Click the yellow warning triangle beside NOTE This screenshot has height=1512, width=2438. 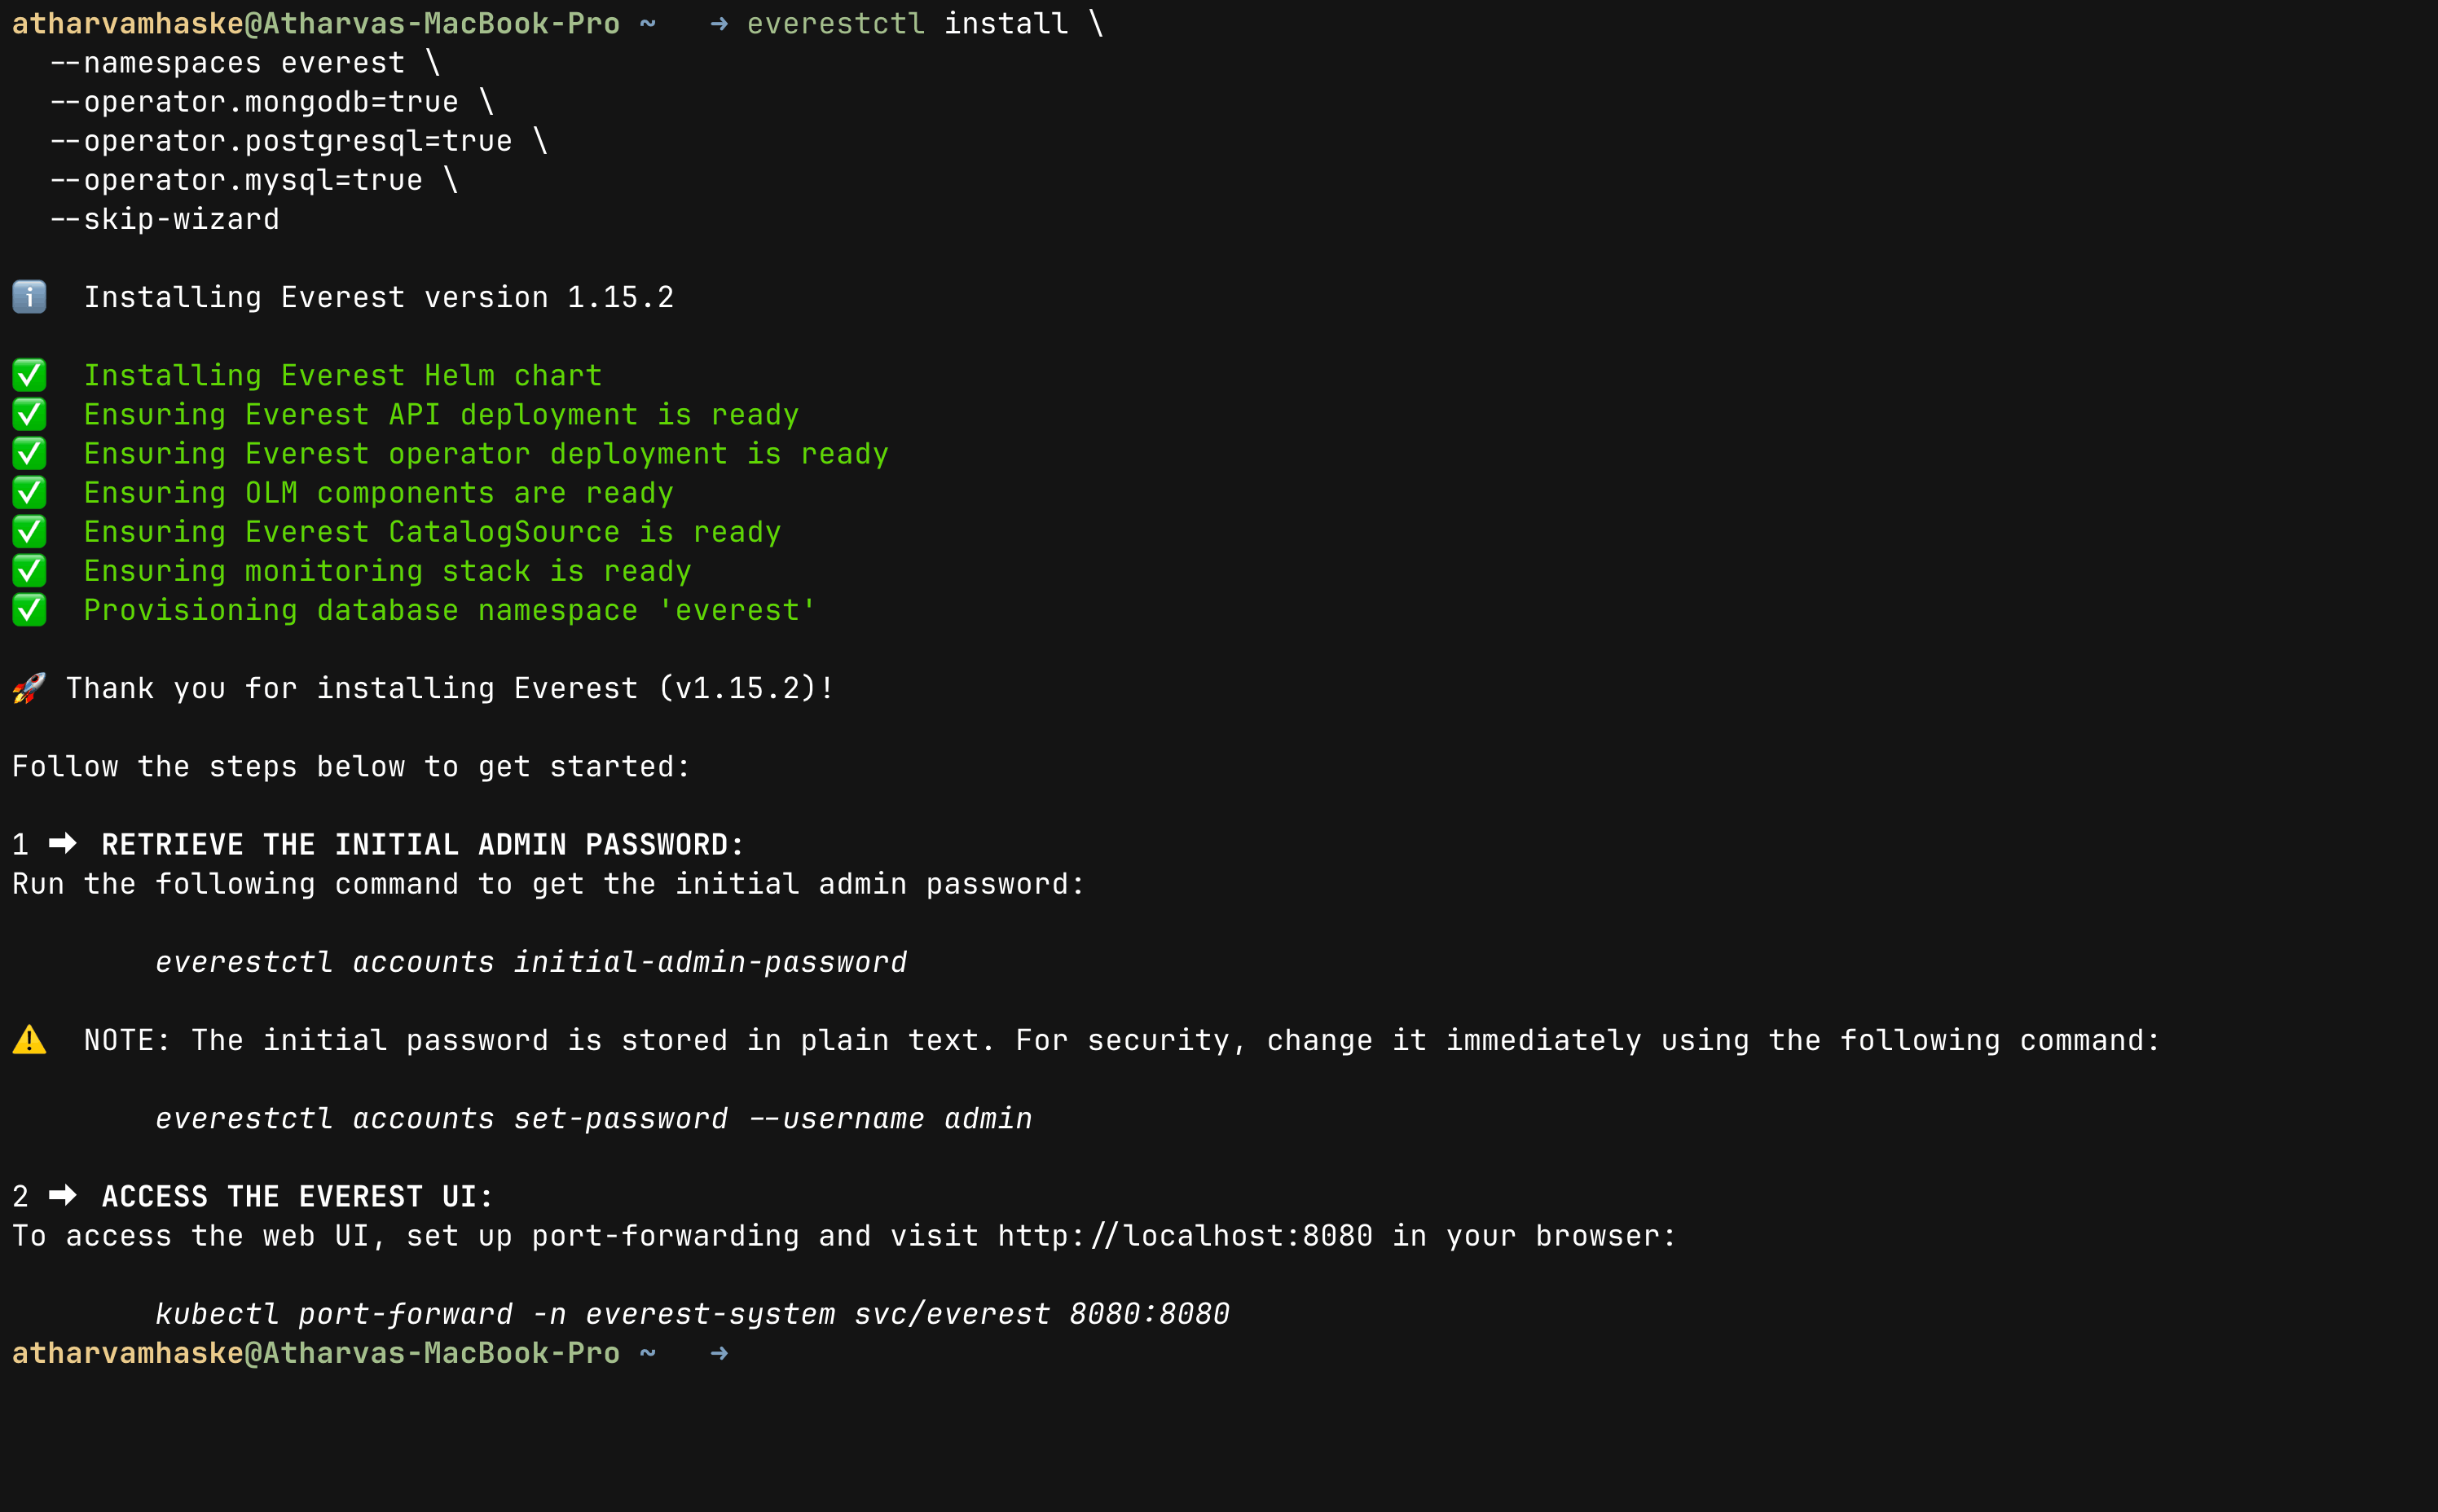pos(29,1040)
